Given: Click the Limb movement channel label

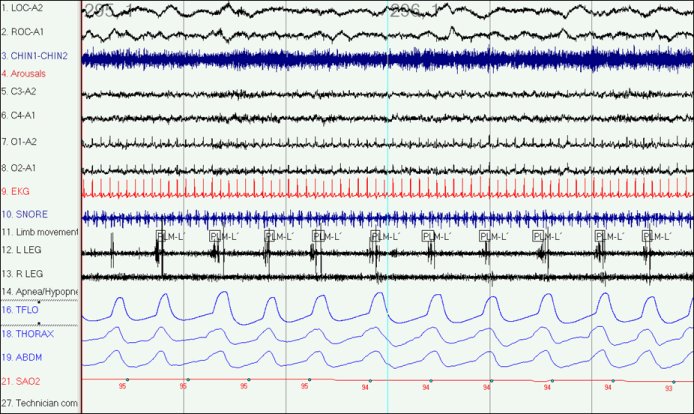Looking at the screenshot, I should pyautogui.click(x=39, y=232).
